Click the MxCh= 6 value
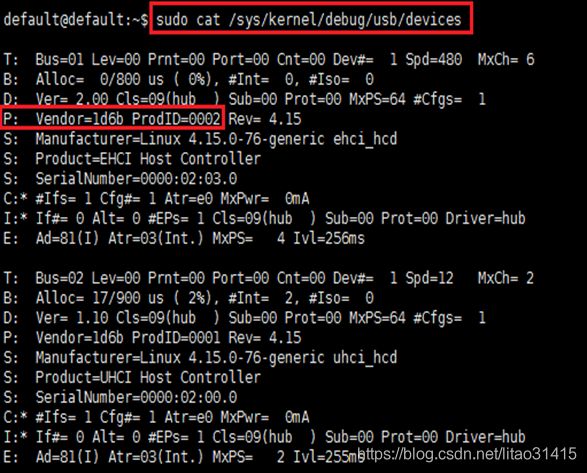Viewport: 587px width, 473px height. pos(506,59)
